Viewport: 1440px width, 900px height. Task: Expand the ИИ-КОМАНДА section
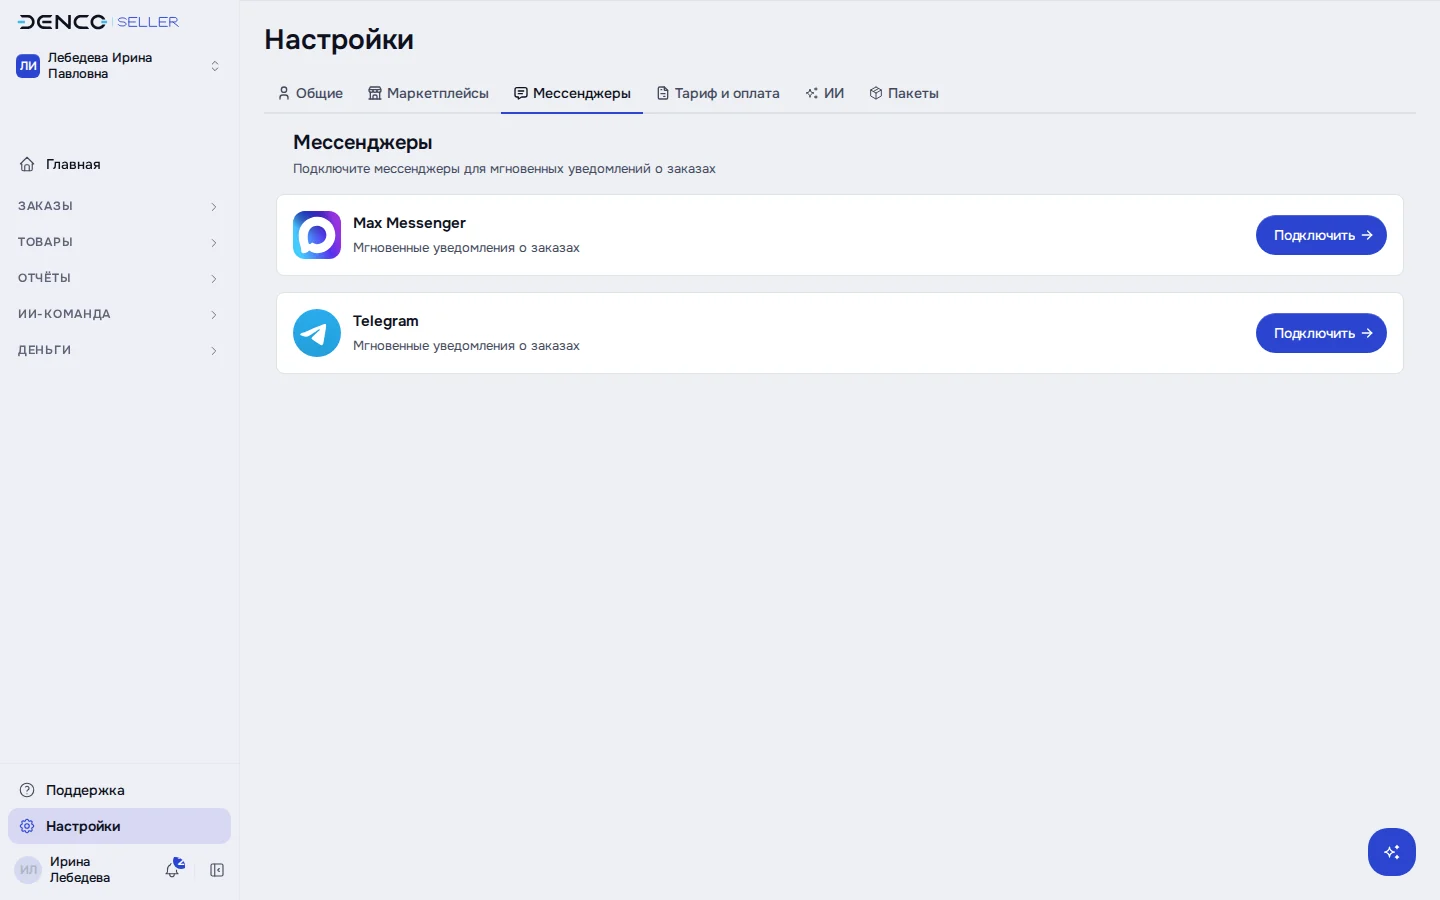click(119, 314)
